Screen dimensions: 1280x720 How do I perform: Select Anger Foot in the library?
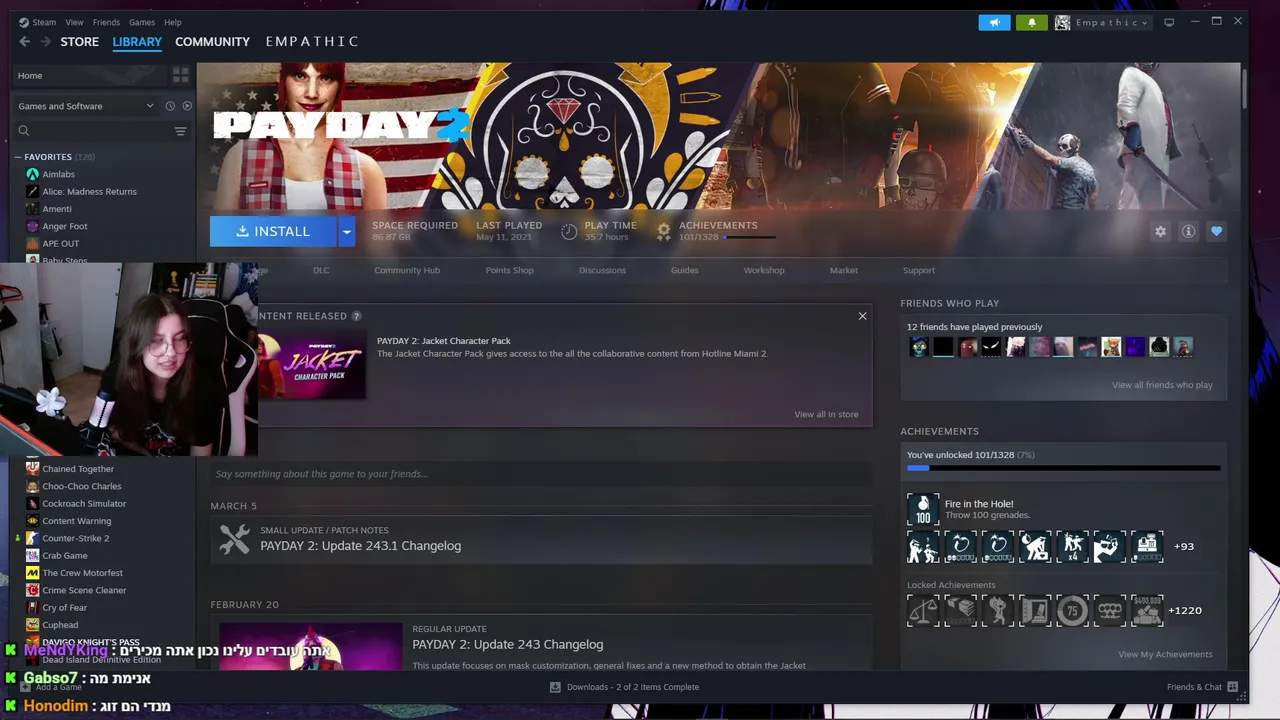[65, 226]
